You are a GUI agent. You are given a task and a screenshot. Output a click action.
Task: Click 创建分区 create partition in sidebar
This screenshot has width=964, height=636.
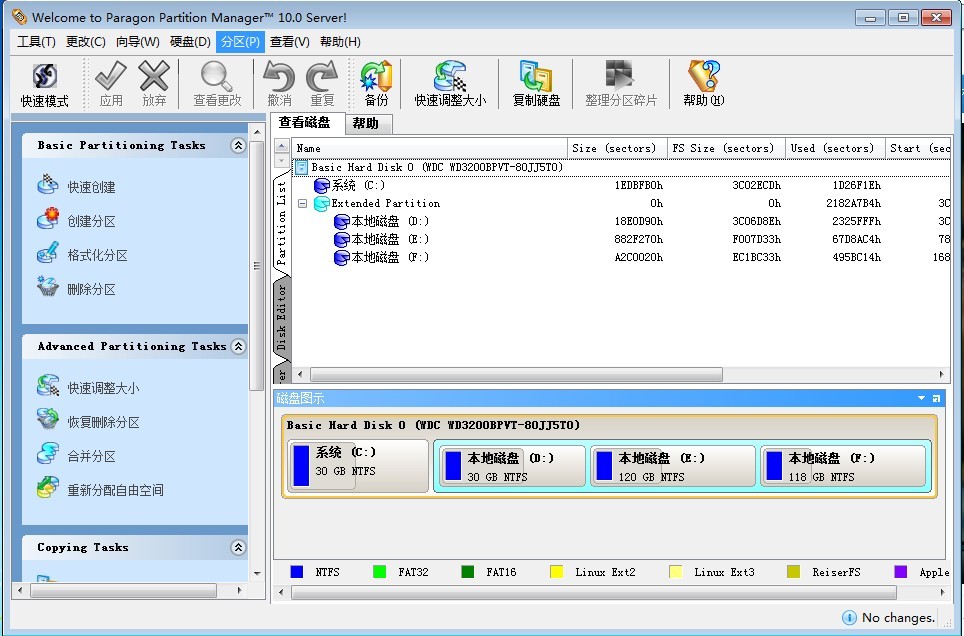pyautogui.click(x=91, y=221)
